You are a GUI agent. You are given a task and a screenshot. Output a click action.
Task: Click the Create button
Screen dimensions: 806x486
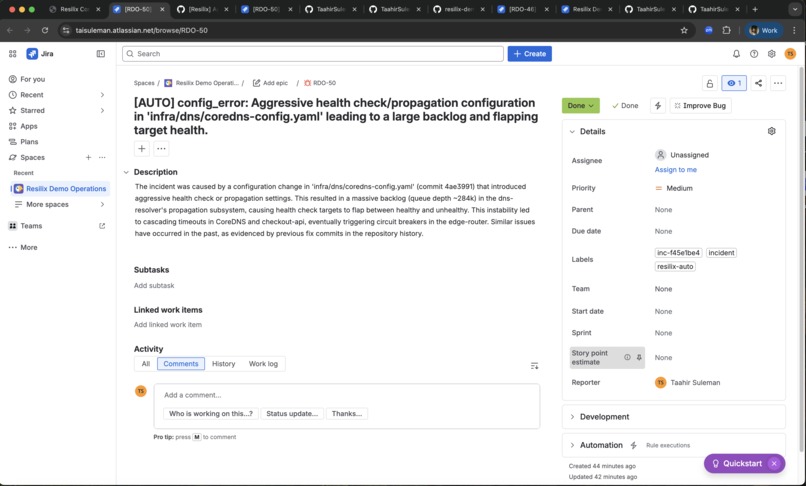[x=529, y=53]
